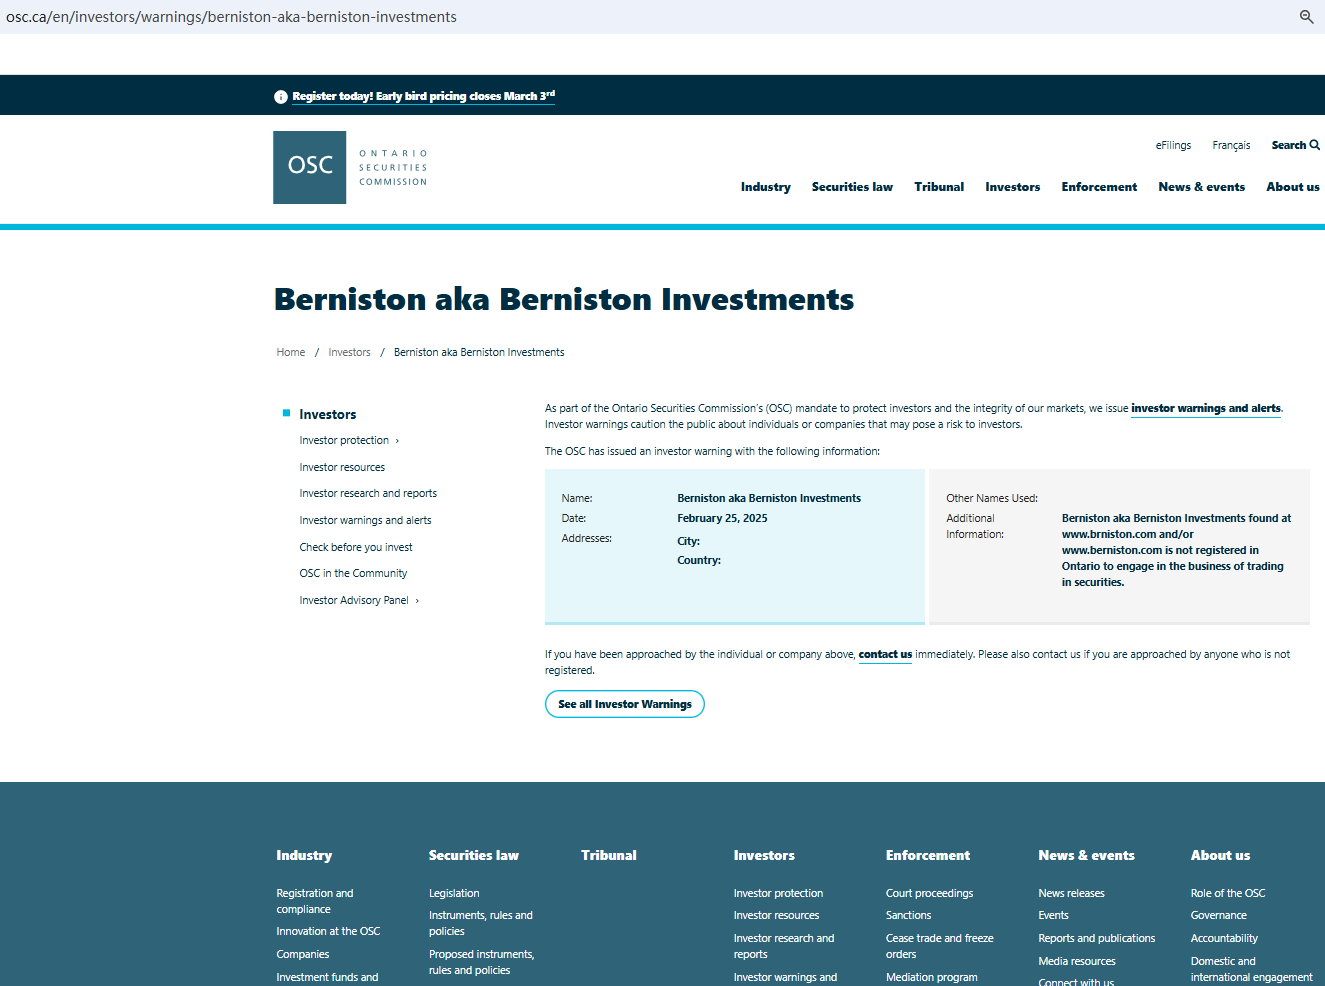Expand the Investor protection submenu arrow
Image resolution: width=1325 pixels, height=986 pixels.
coord(397,441)
